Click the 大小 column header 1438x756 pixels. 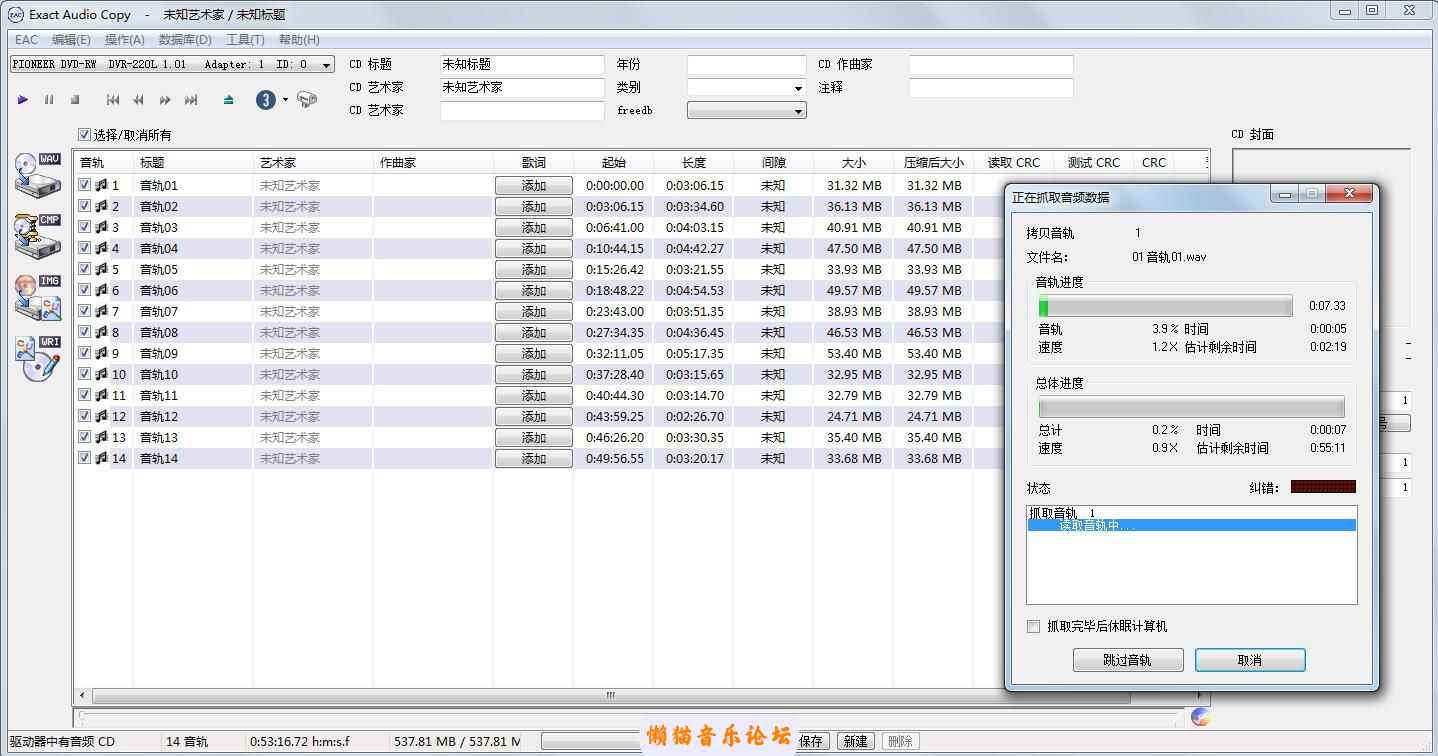[853, 162]
